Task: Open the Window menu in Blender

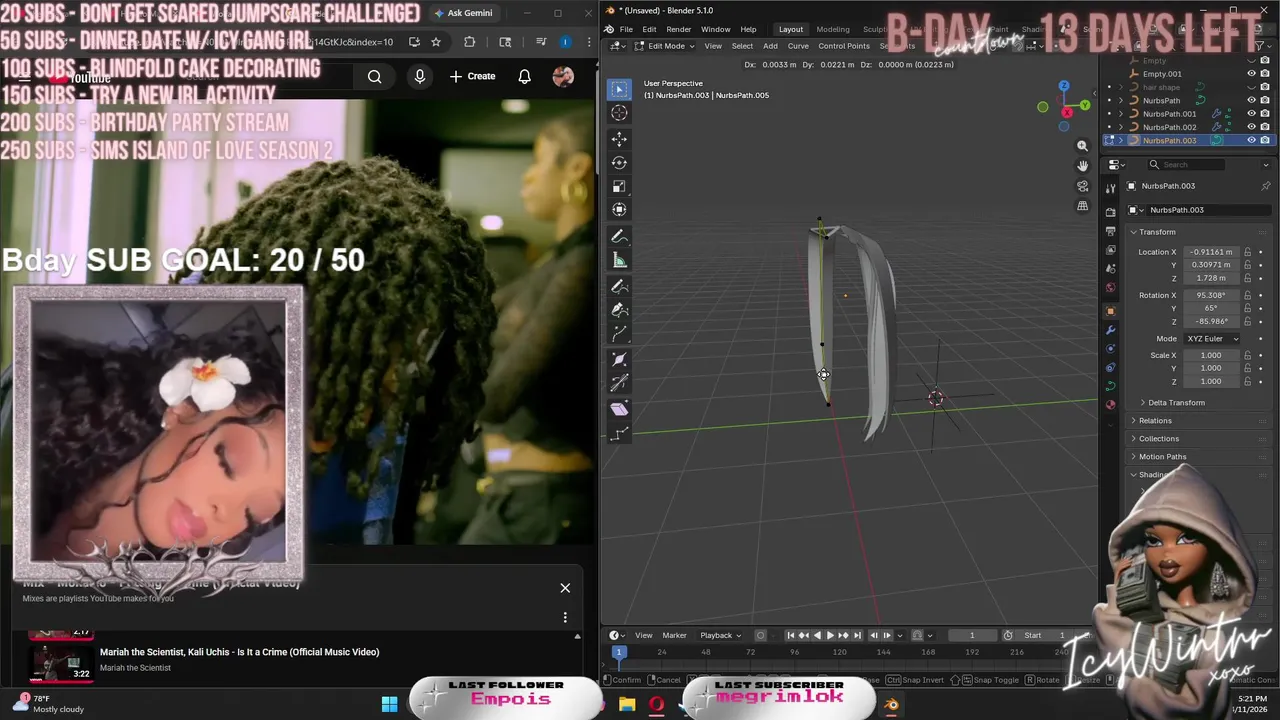Action: coord(715,29)
